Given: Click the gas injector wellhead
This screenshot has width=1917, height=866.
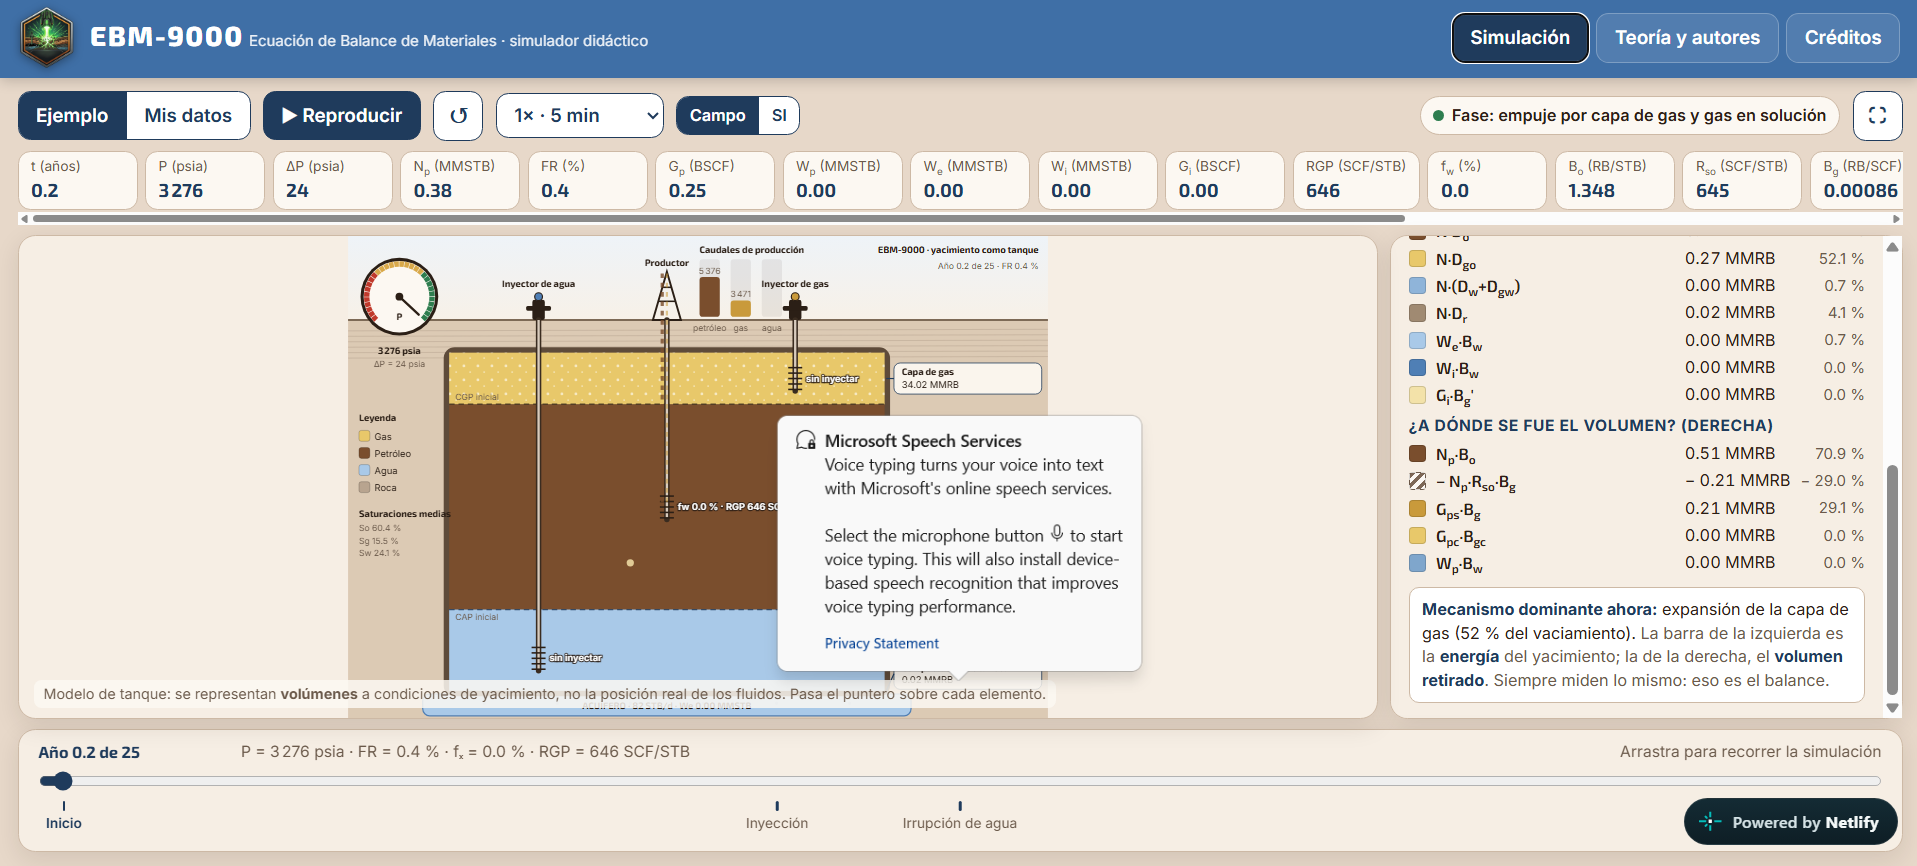Looking at the screenshot, I should (x=795, y=307).
